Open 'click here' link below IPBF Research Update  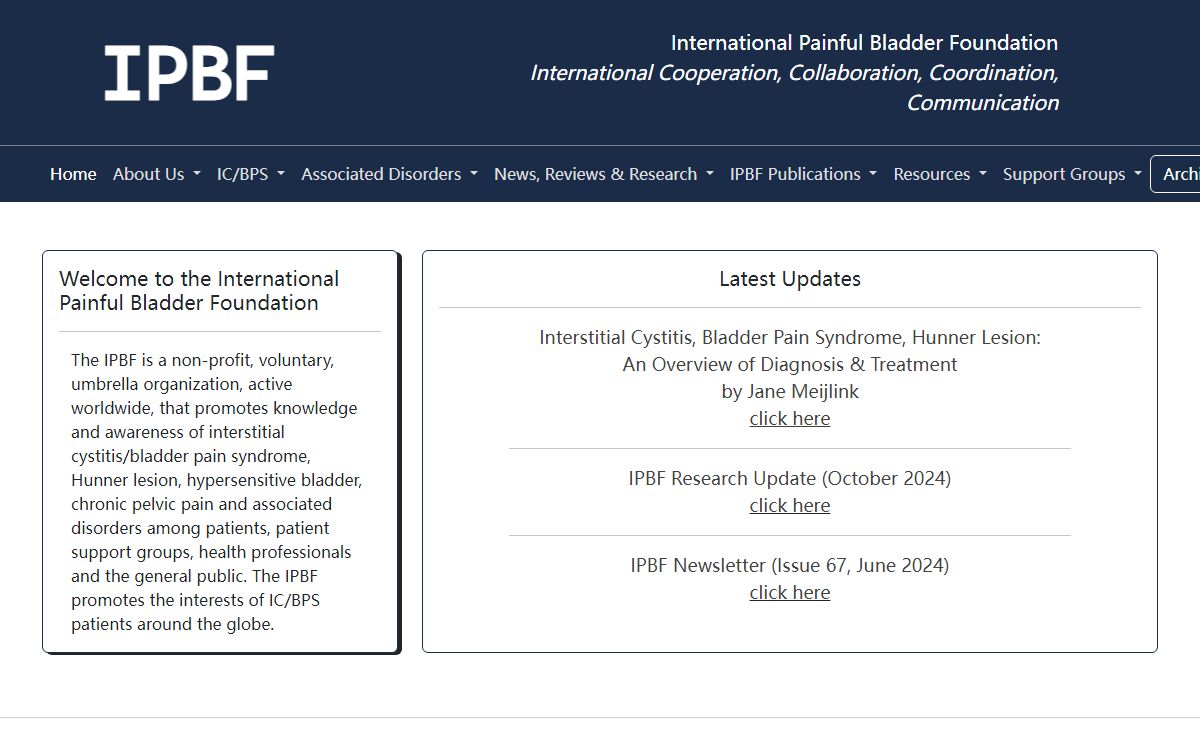tap(789, 506)
